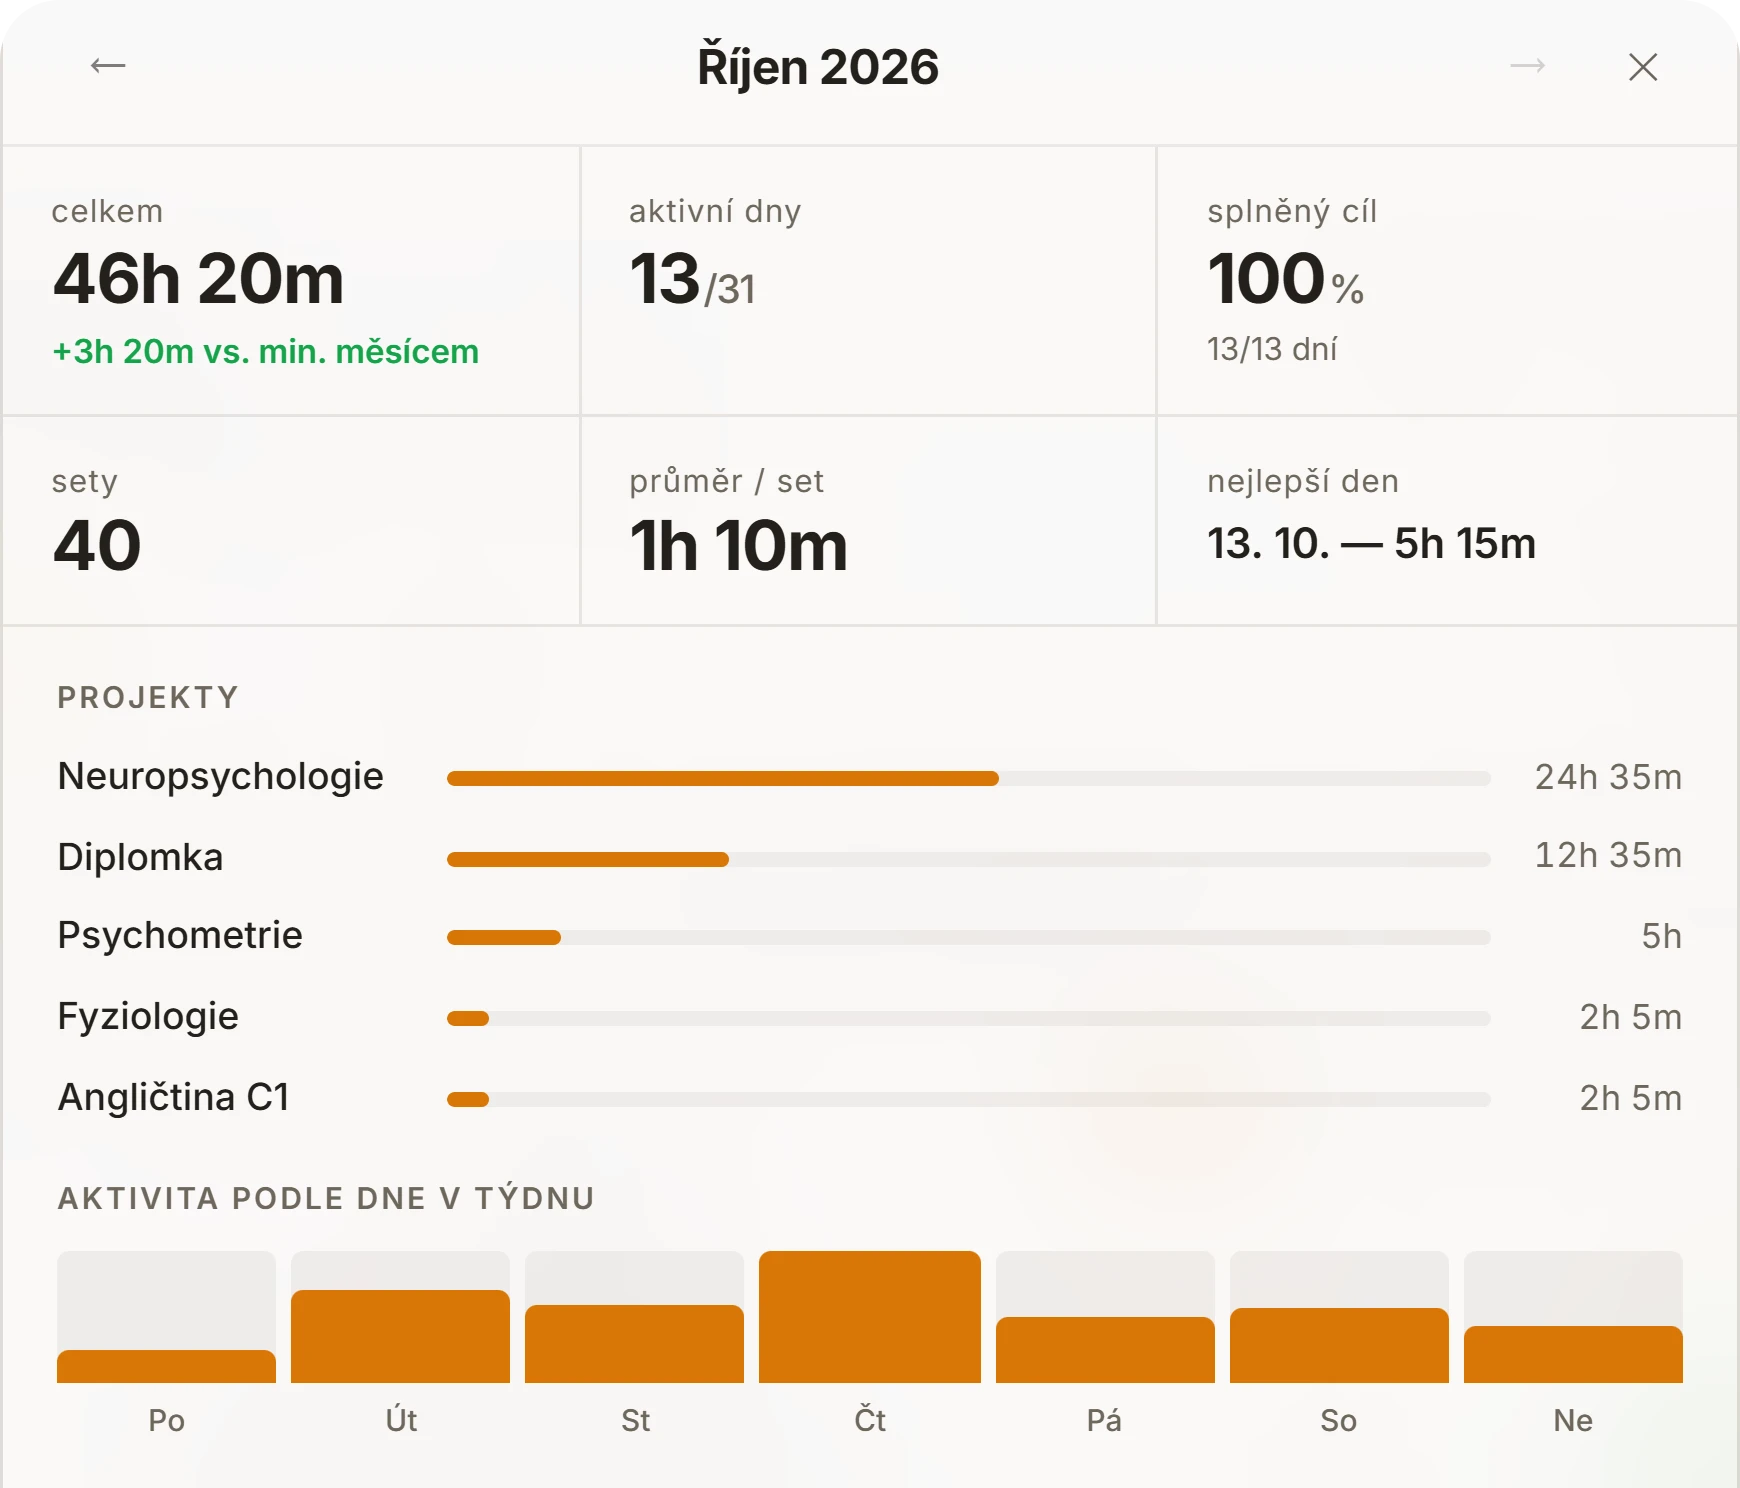Open the Angličtina C1 project row
The width and height of the screenshot is (1740, 1488).
tap(870, 1098)
